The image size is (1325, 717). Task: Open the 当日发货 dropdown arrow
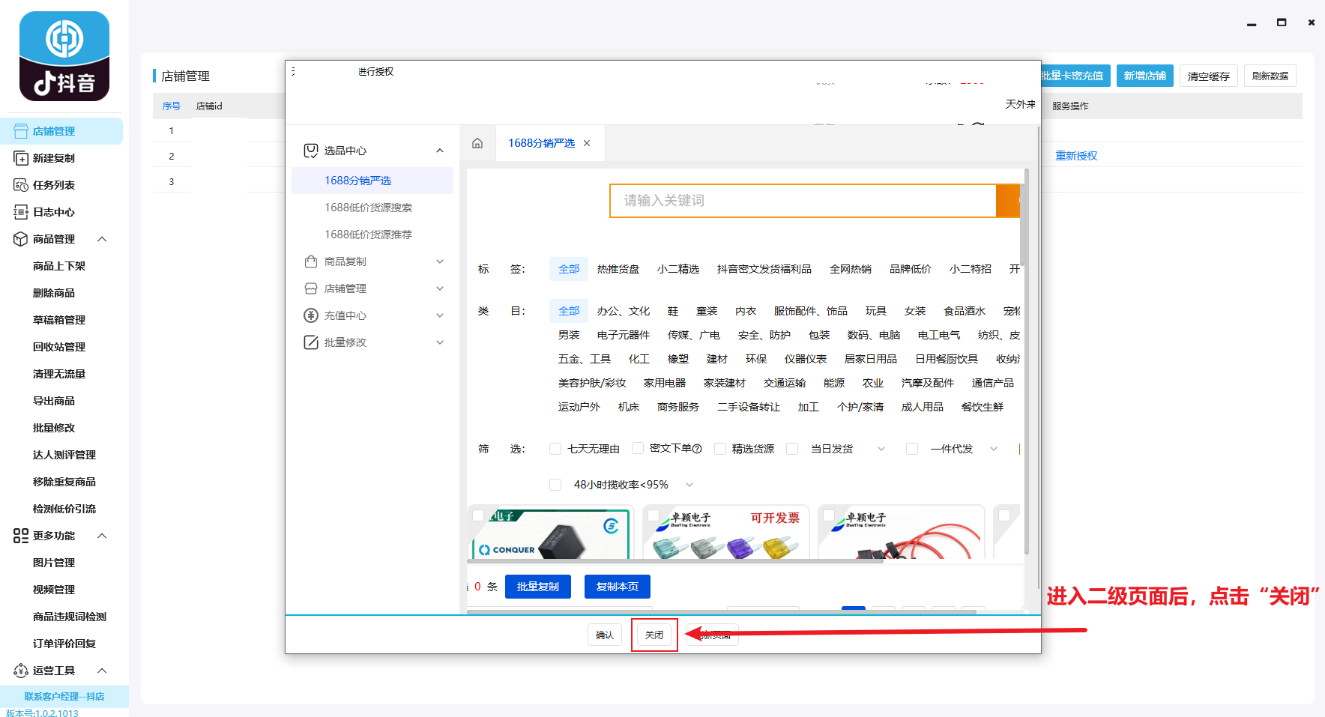pyautogui.click(x=881, y=449)
